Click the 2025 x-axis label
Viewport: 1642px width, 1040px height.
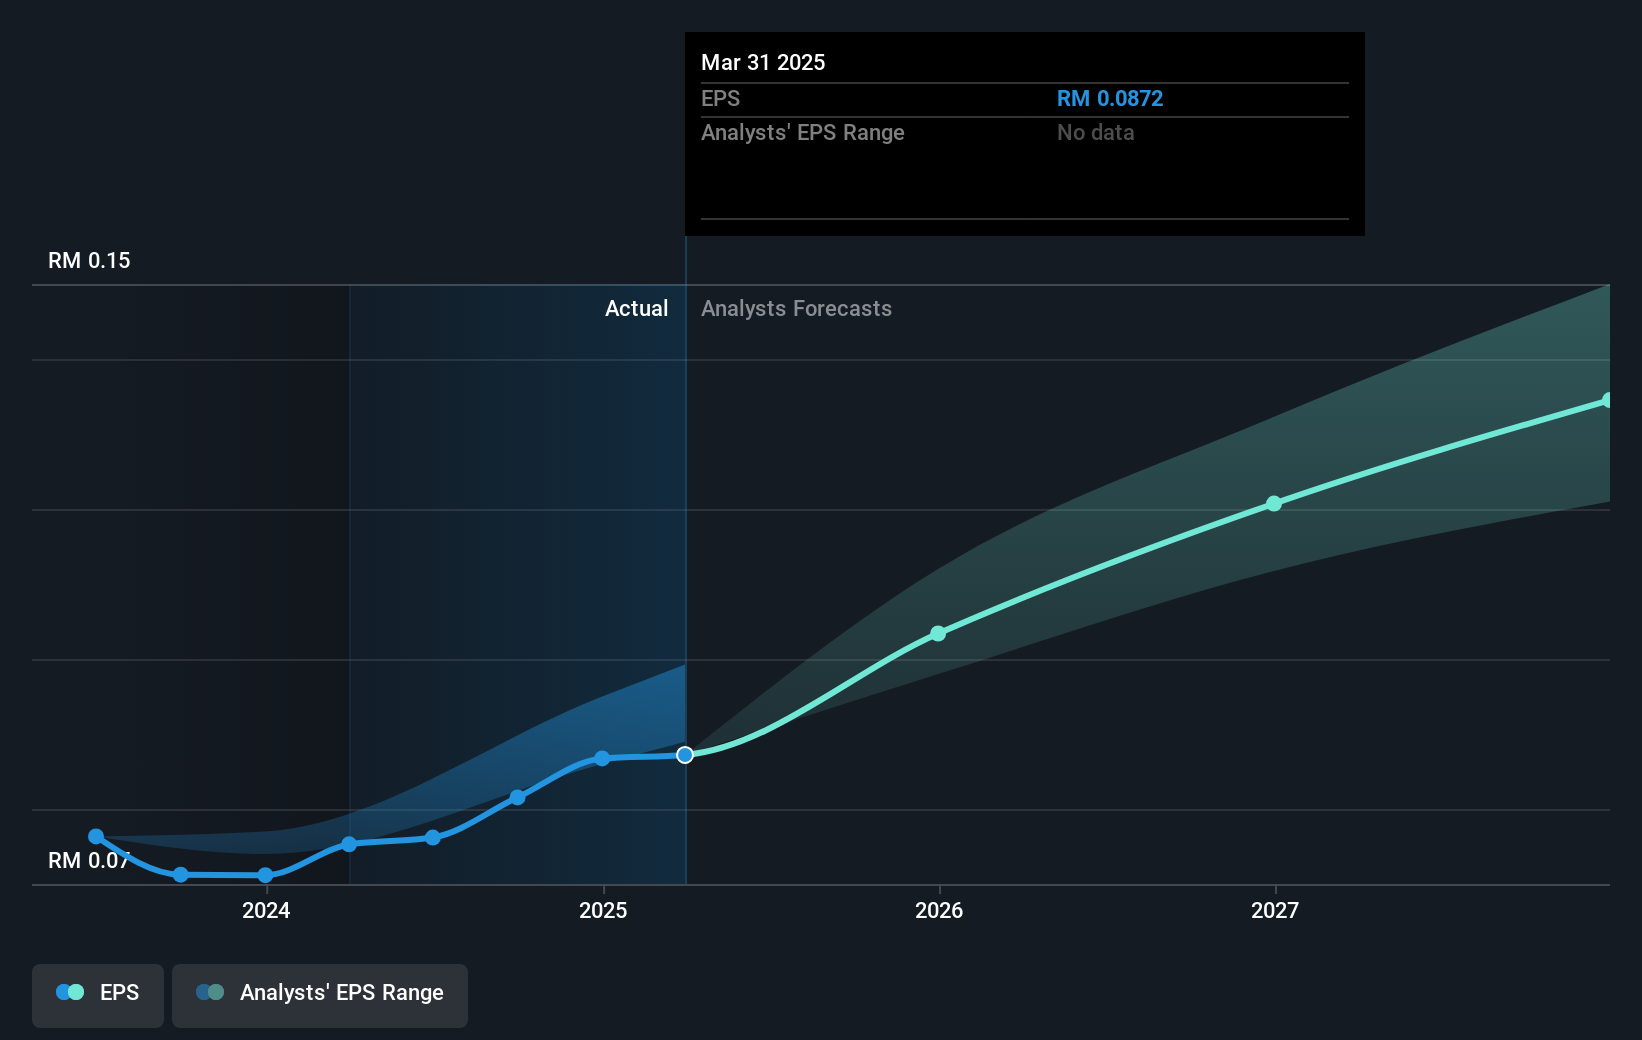(603, 910)
